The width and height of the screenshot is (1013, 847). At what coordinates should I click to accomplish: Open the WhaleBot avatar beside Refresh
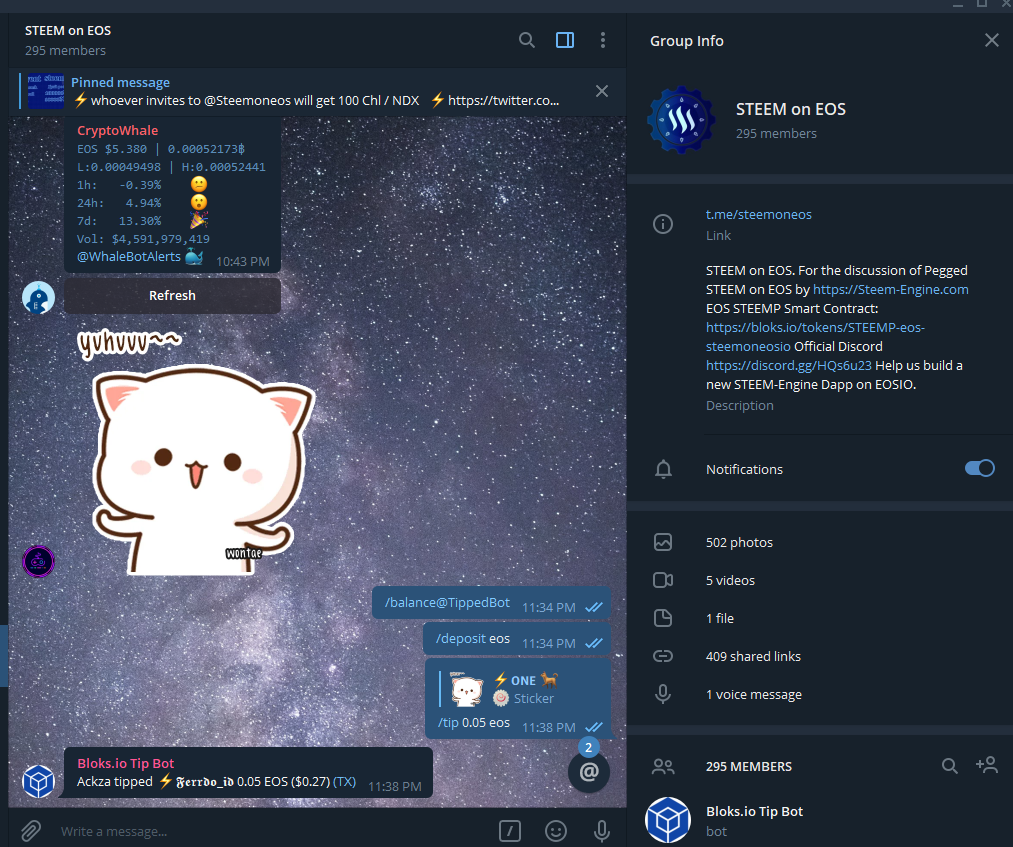[x=38, y=298]
